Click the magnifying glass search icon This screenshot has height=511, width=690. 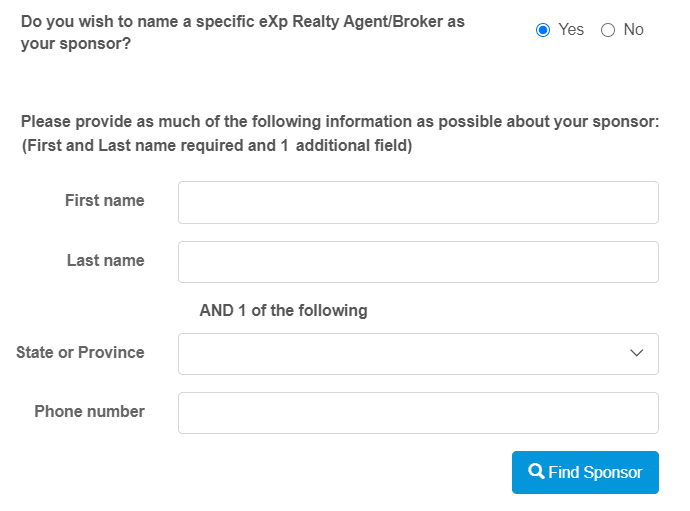[x=537, y=472]
